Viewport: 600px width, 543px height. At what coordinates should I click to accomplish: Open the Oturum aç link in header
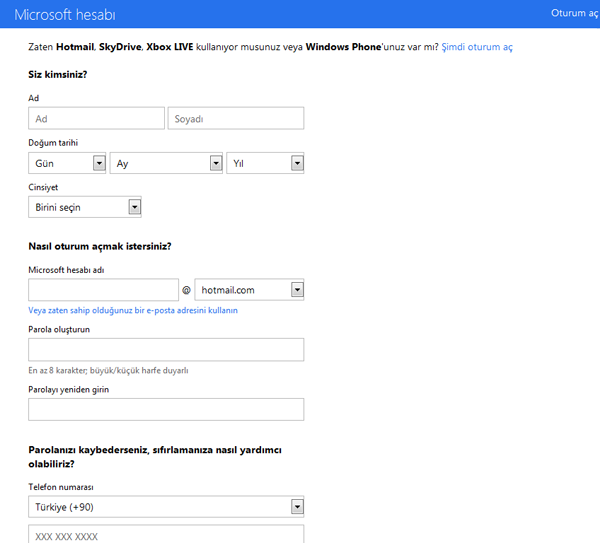pyautogui.click(x=575, y=13)
